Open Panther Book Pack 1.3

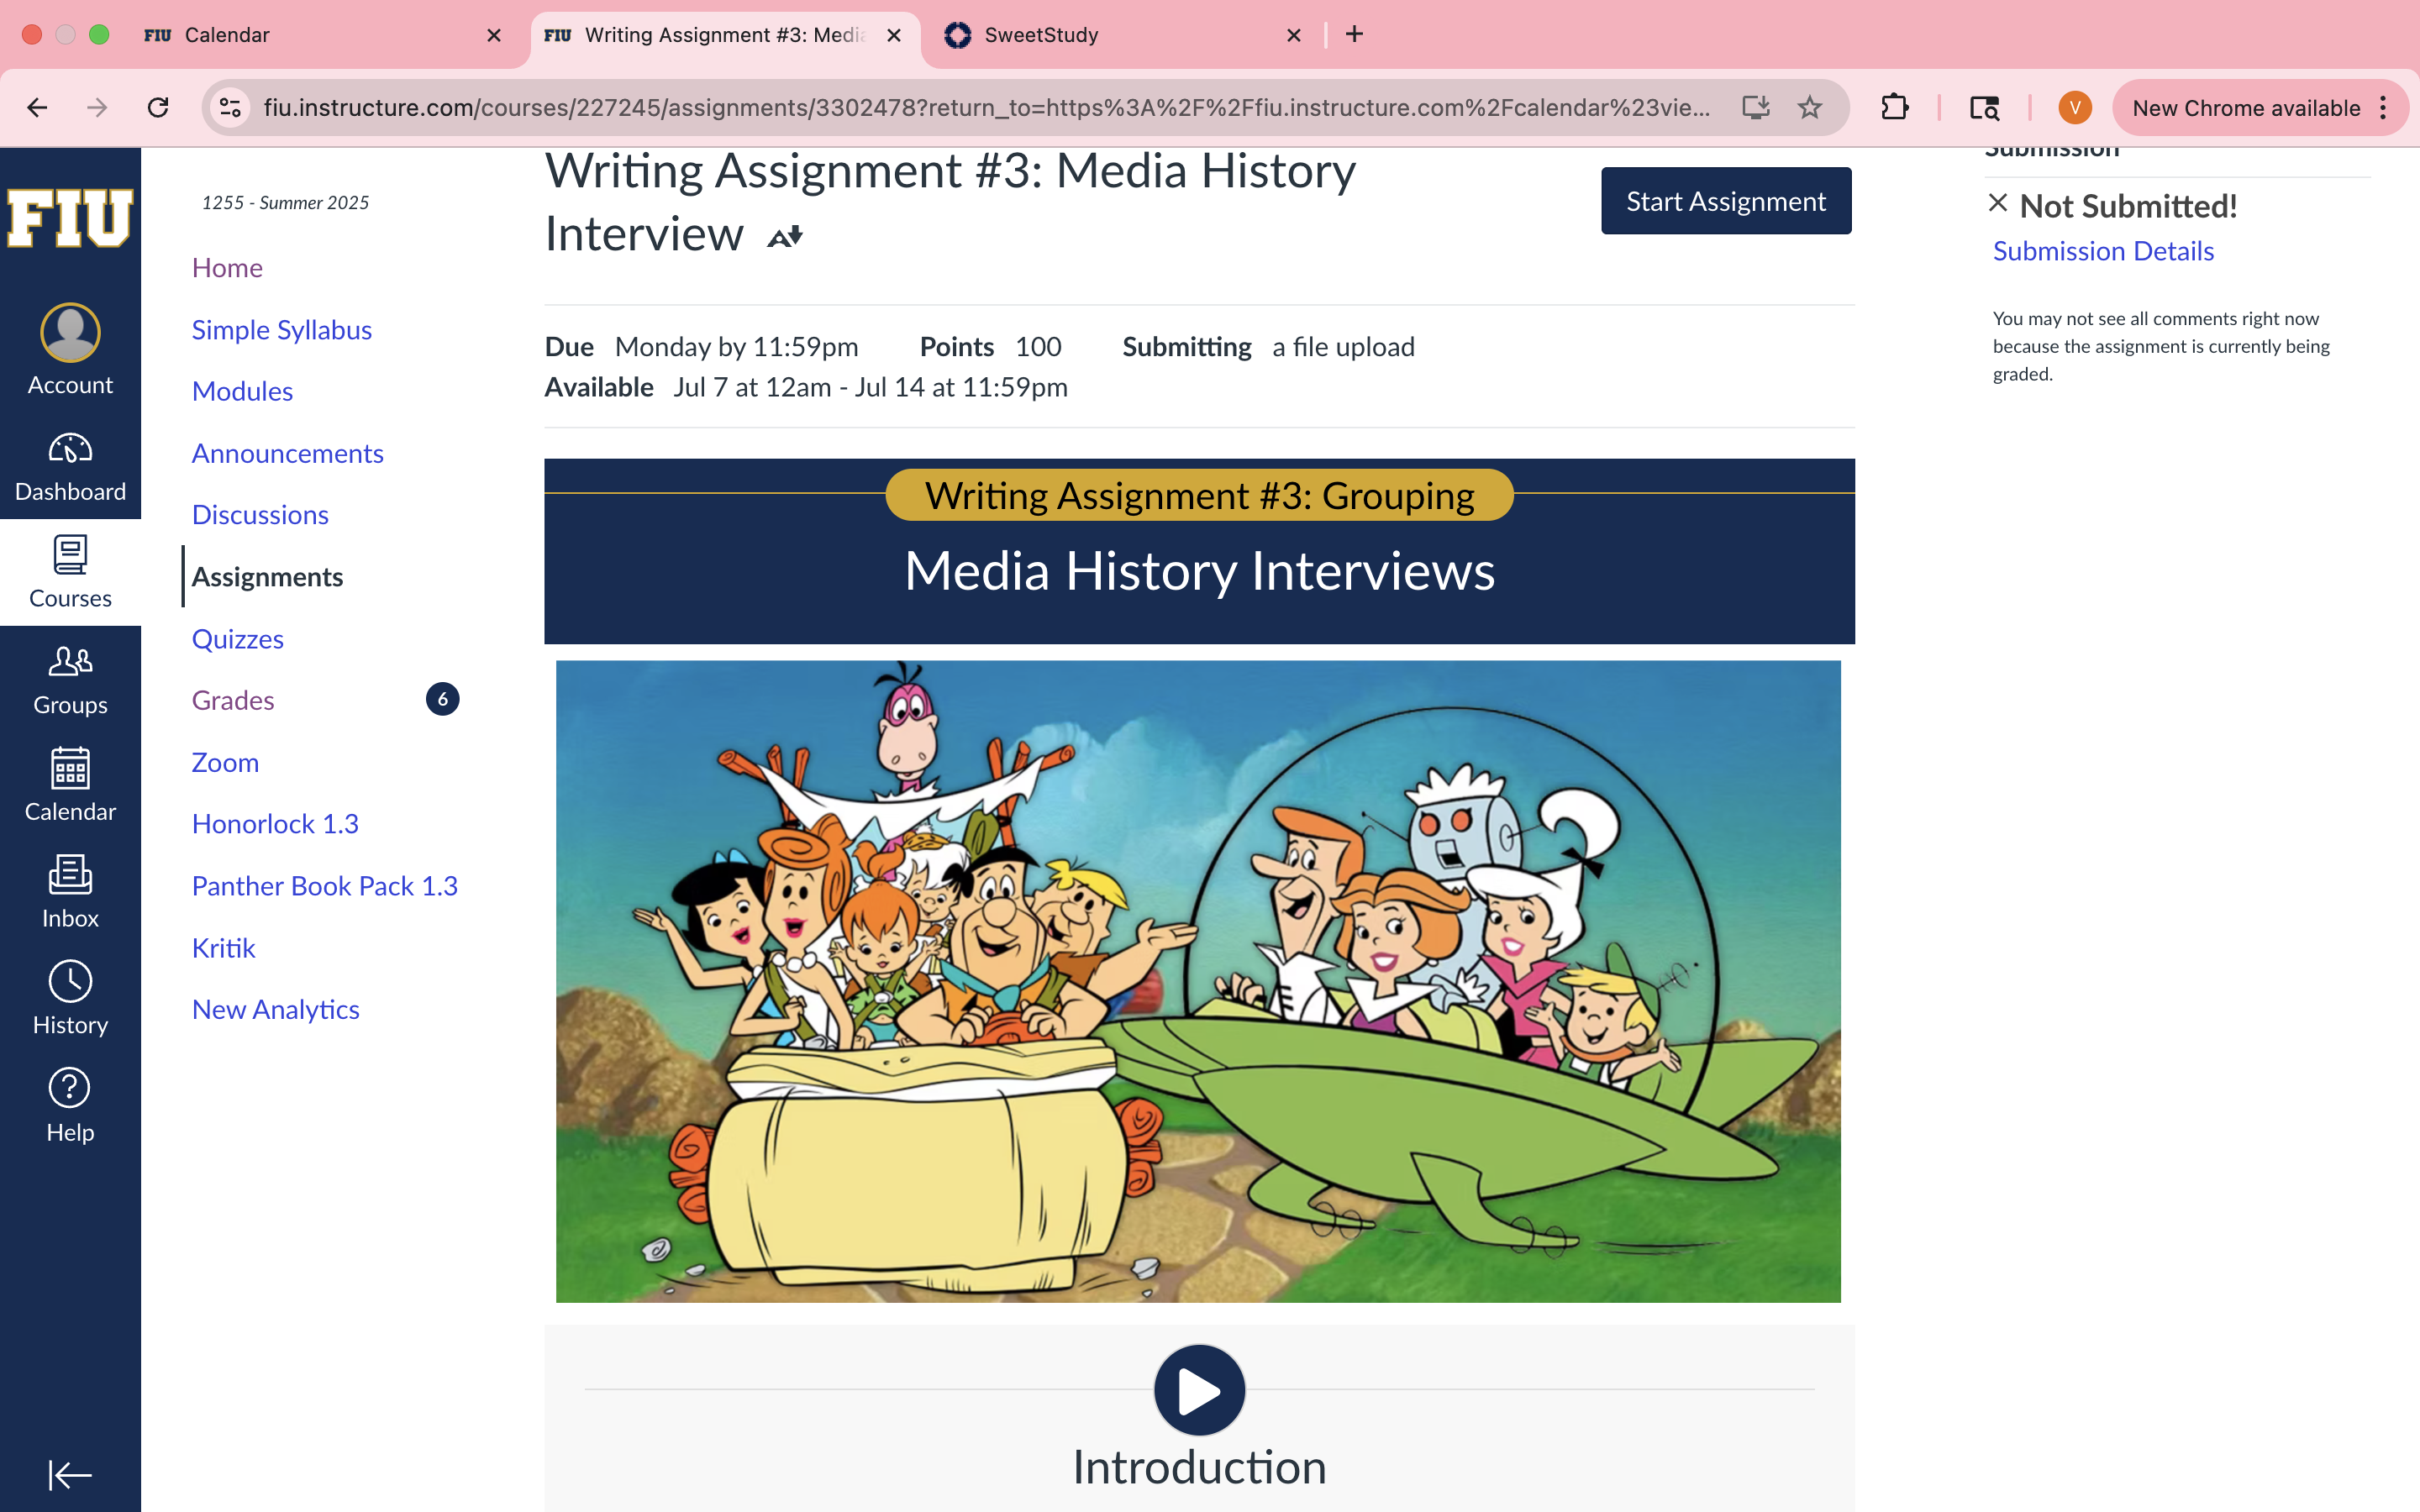[324, 886]
